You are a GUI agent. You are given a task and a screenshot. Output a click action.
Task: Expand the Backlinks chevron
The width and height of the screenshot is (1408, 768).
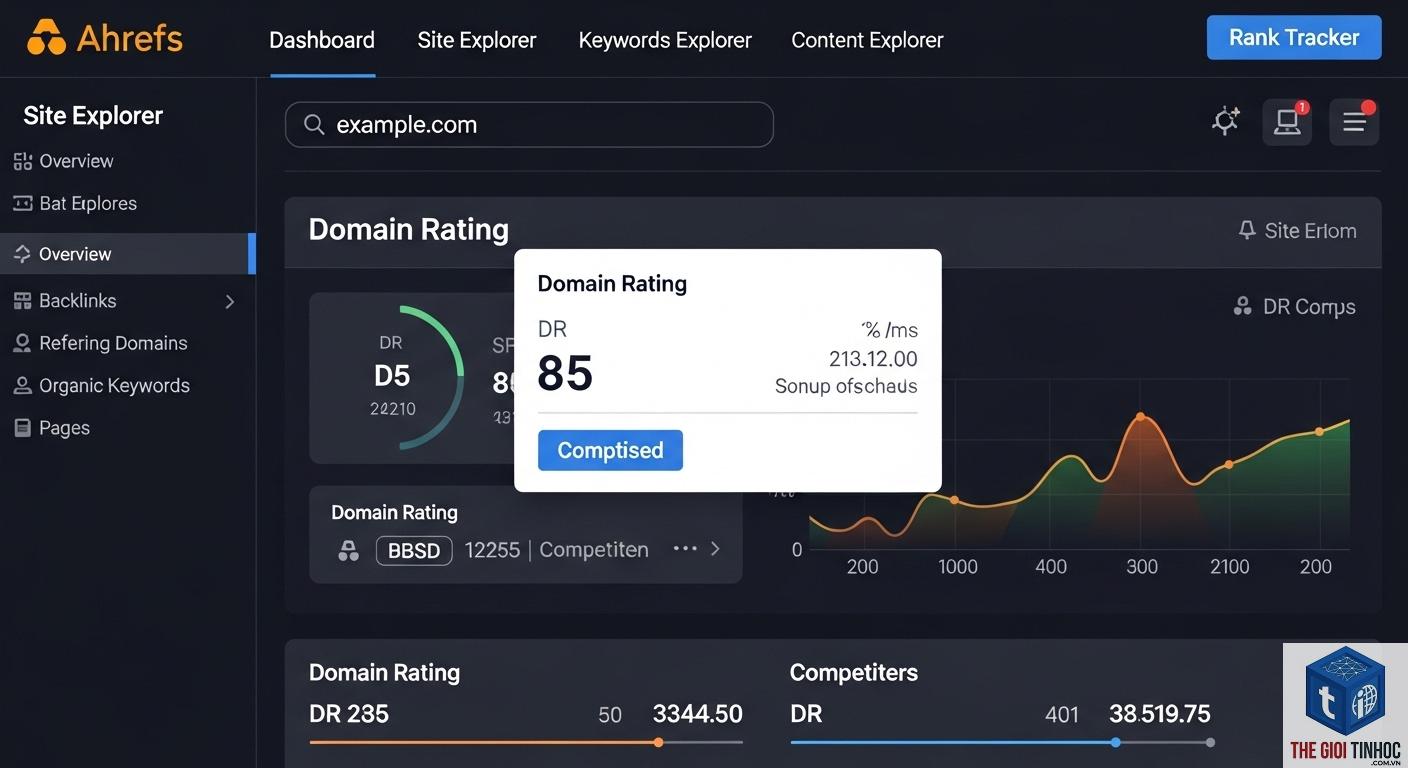[x=230, y=301]
